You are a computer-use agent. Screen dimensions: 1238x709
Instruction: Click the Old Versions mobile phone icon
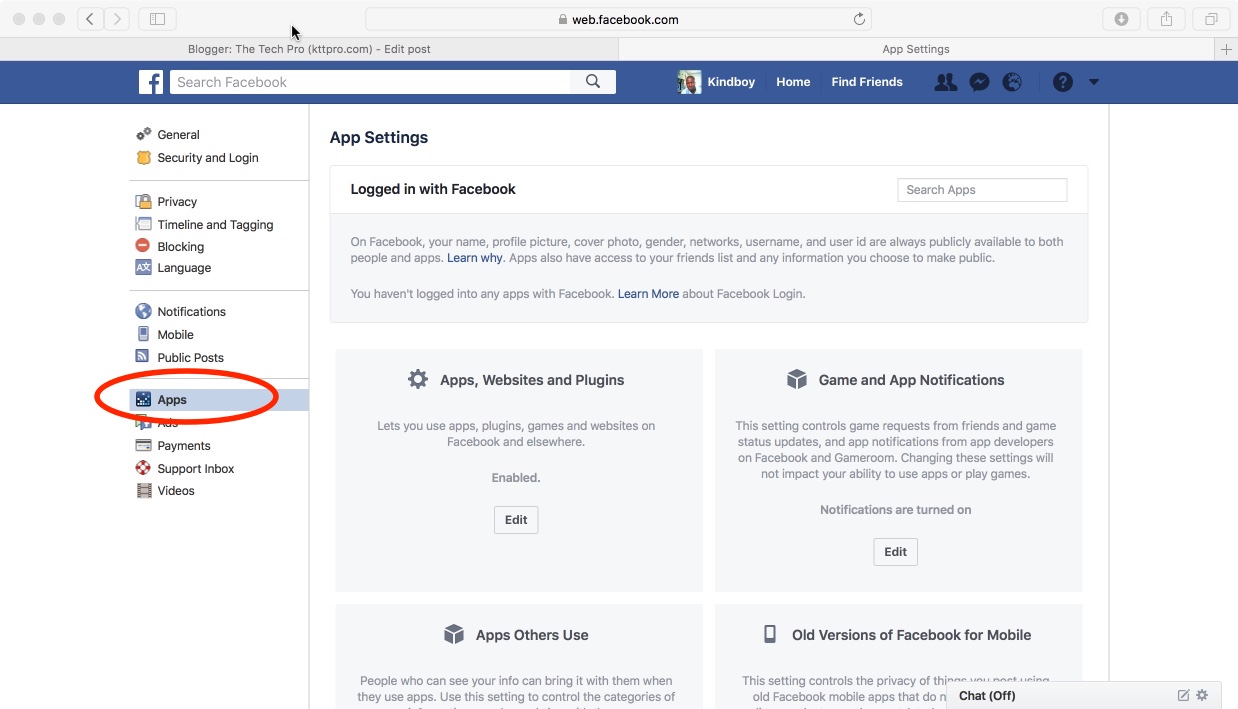point(770,634)
